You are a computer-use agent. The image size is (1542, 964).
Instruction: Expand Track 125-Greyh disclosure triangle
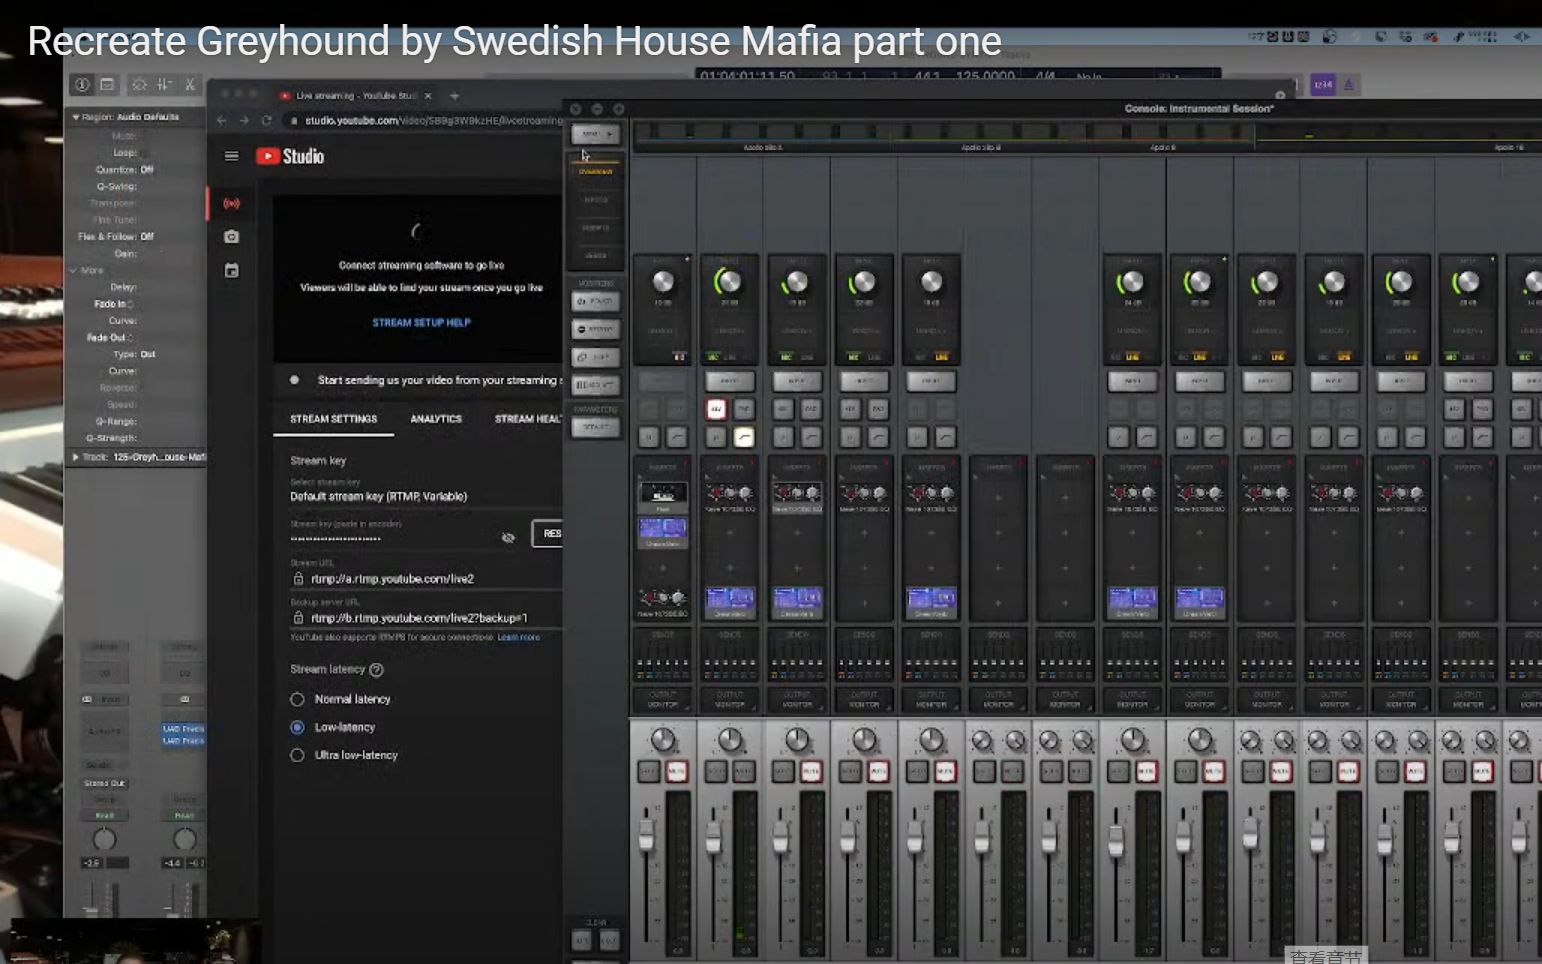75,457
